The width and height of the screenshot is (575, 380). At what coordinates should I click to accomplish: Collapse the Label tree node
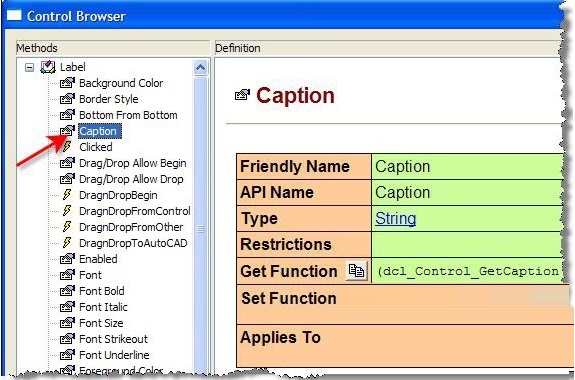click(x=29, y=67)
